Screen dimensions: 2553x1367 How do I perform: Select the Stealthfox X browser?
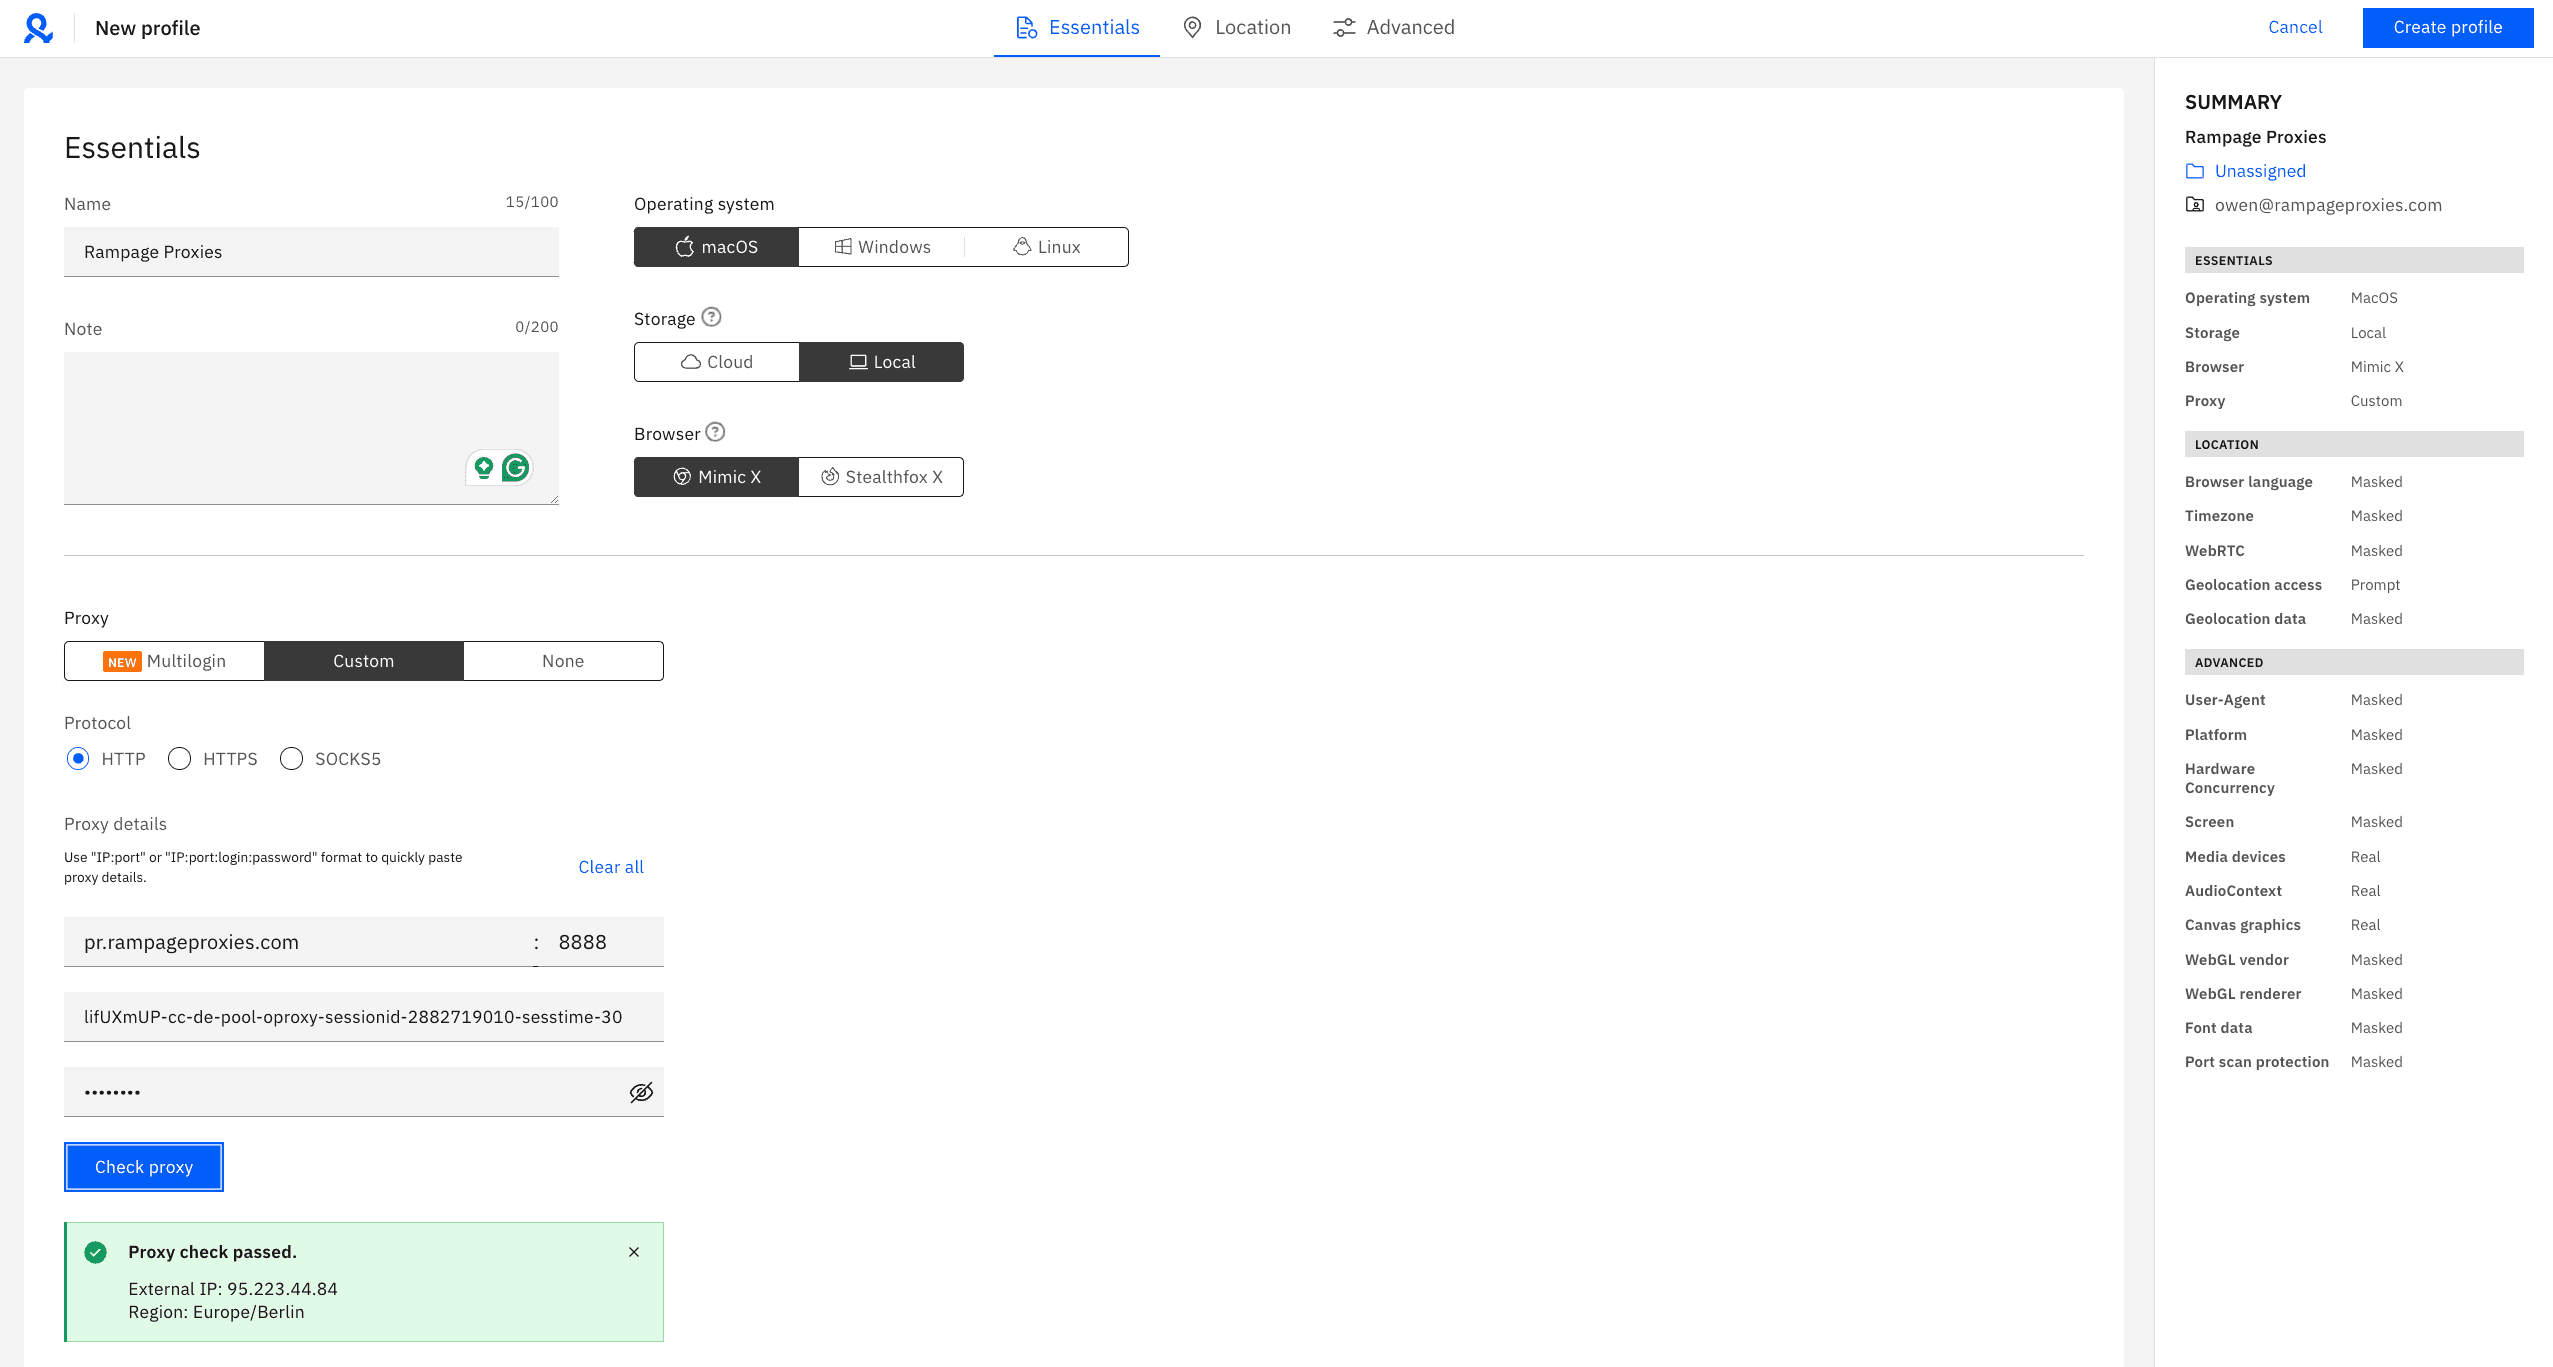point(882,477)
